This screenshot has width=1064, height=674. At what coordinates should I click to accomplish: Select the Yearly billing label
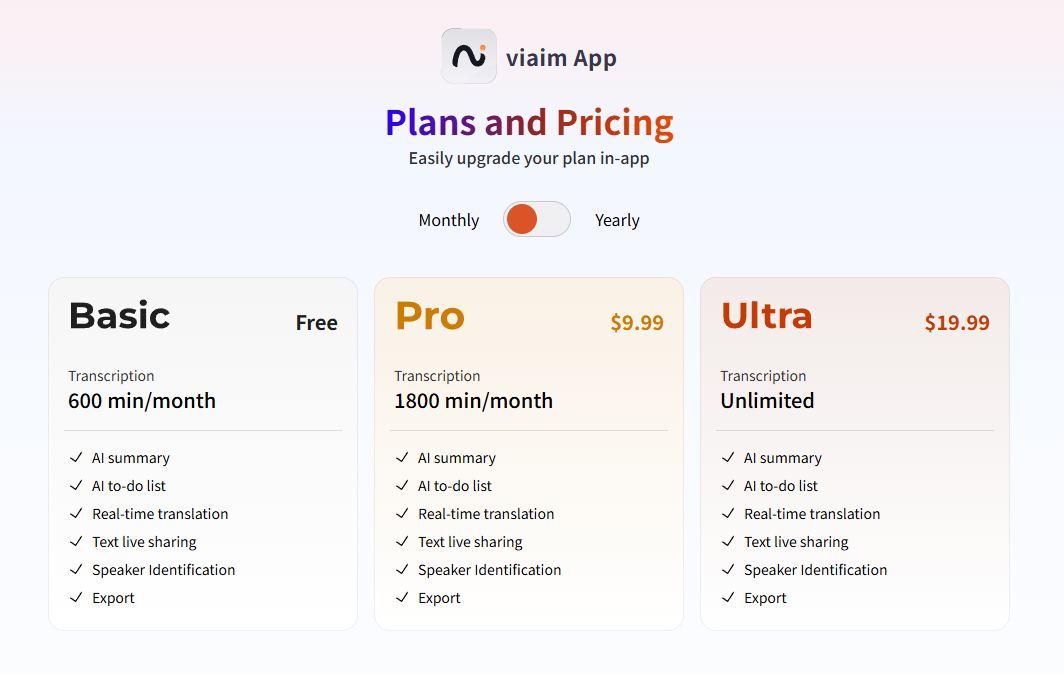pos(618,221)
